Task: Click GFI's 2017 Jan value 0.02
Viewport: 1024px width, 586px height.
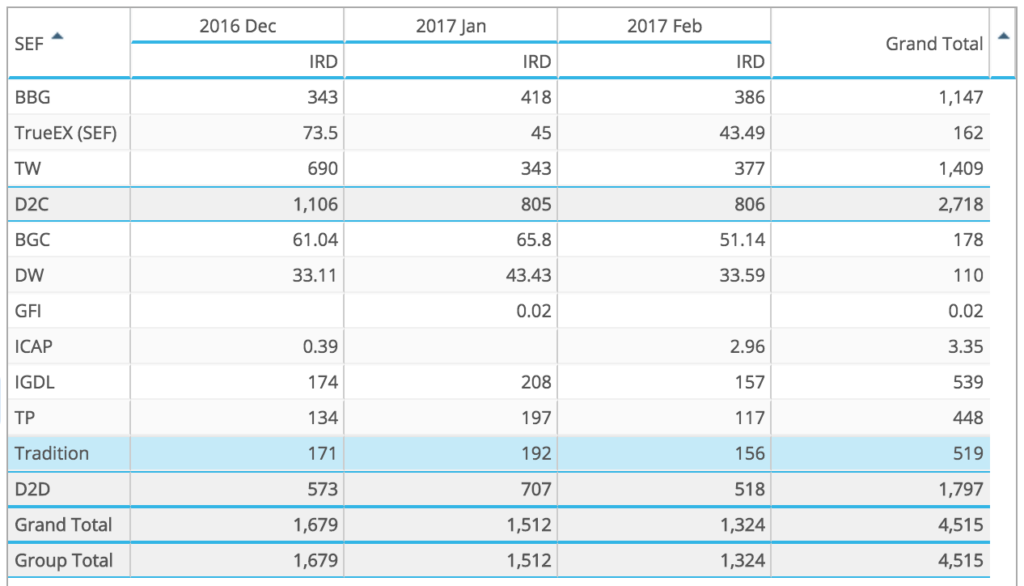Action: click(x=534, y=311)
